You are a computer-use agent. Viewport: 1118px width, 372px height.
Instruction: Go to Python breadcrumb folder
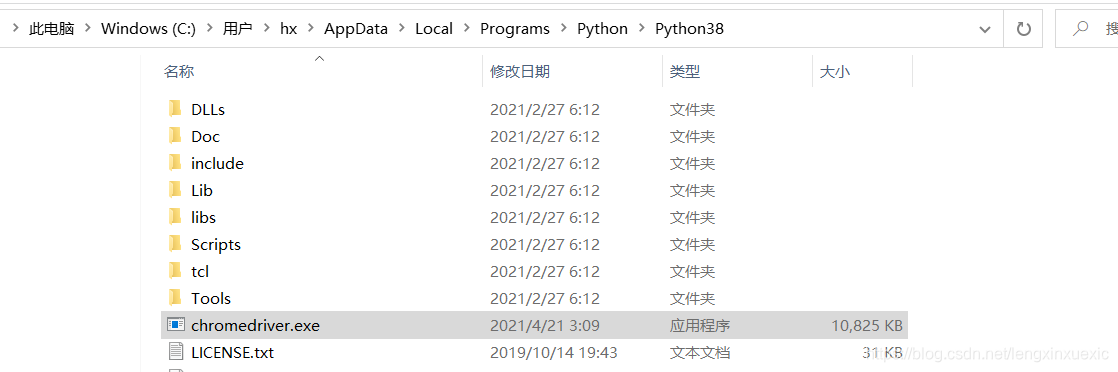tap(602, 29)
